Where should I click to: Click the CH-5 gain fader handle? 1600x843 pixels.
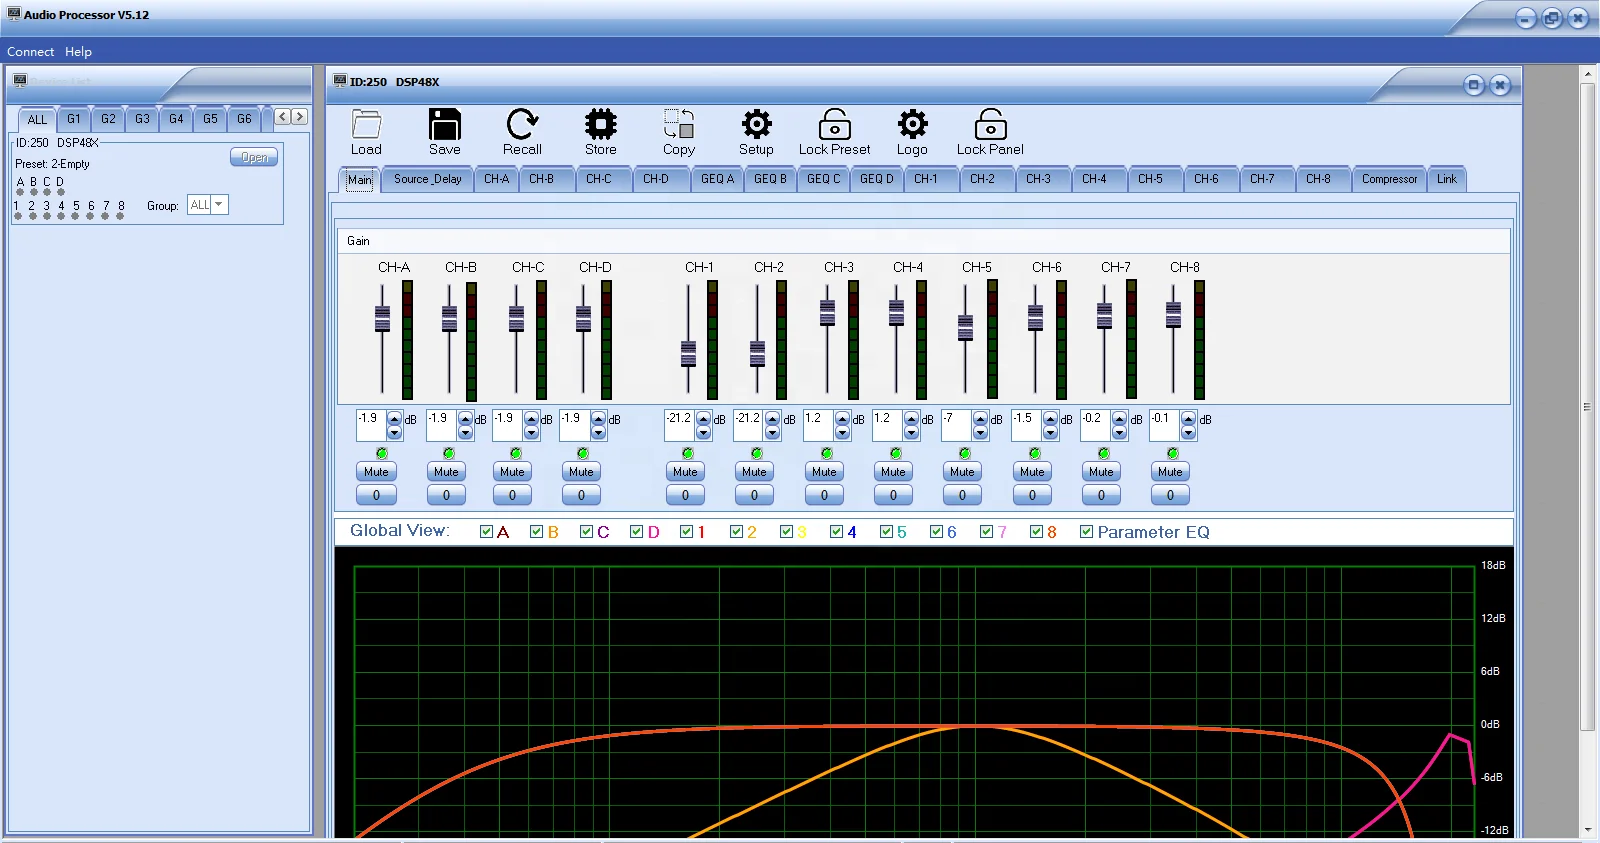pyautogui.click(x=965, y=327)
